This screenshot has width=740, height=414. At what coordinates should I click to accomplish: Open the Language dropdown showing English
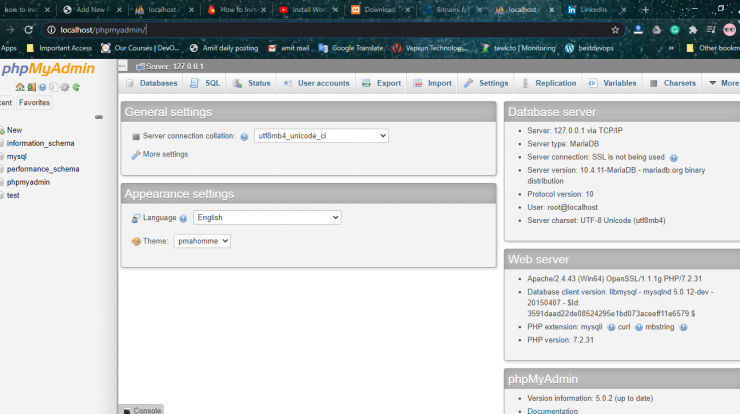[267, 218]
